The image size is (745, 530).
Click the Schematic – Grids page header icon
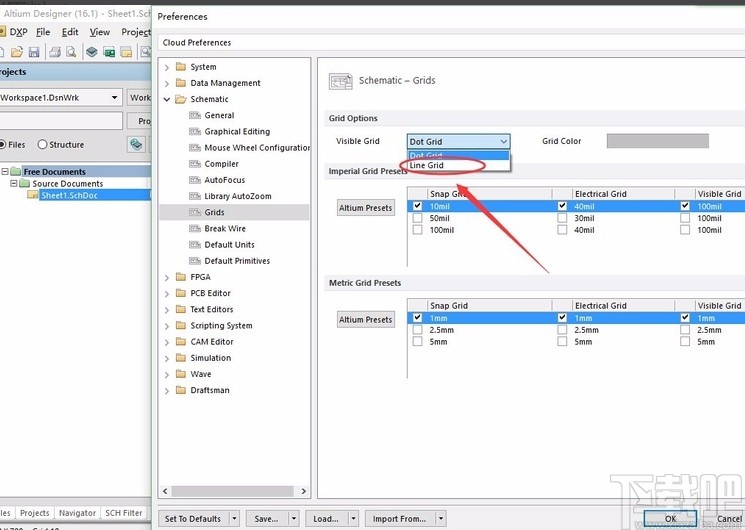(340, 81)
